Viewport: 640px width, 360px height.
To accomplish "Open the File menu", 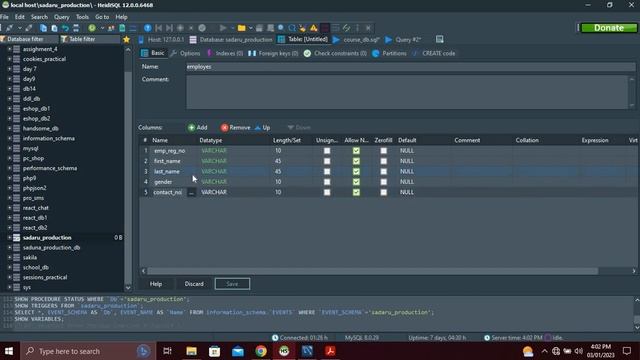I will [4, 17].
